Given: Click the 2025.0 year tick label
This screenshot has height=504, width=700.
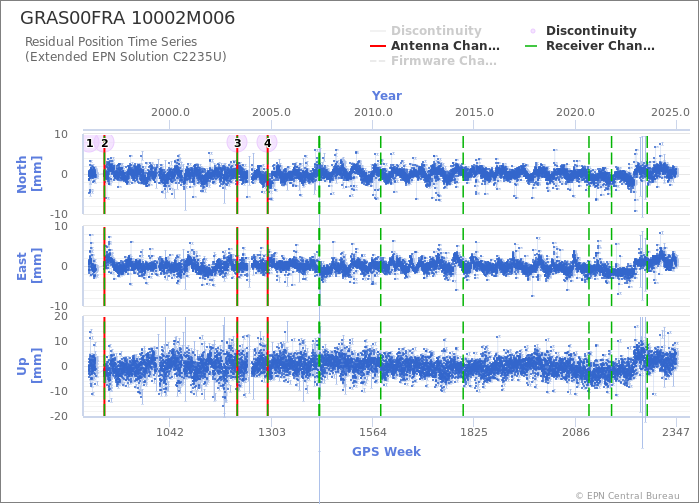Looking at the screenshot, I should (670, 112).
